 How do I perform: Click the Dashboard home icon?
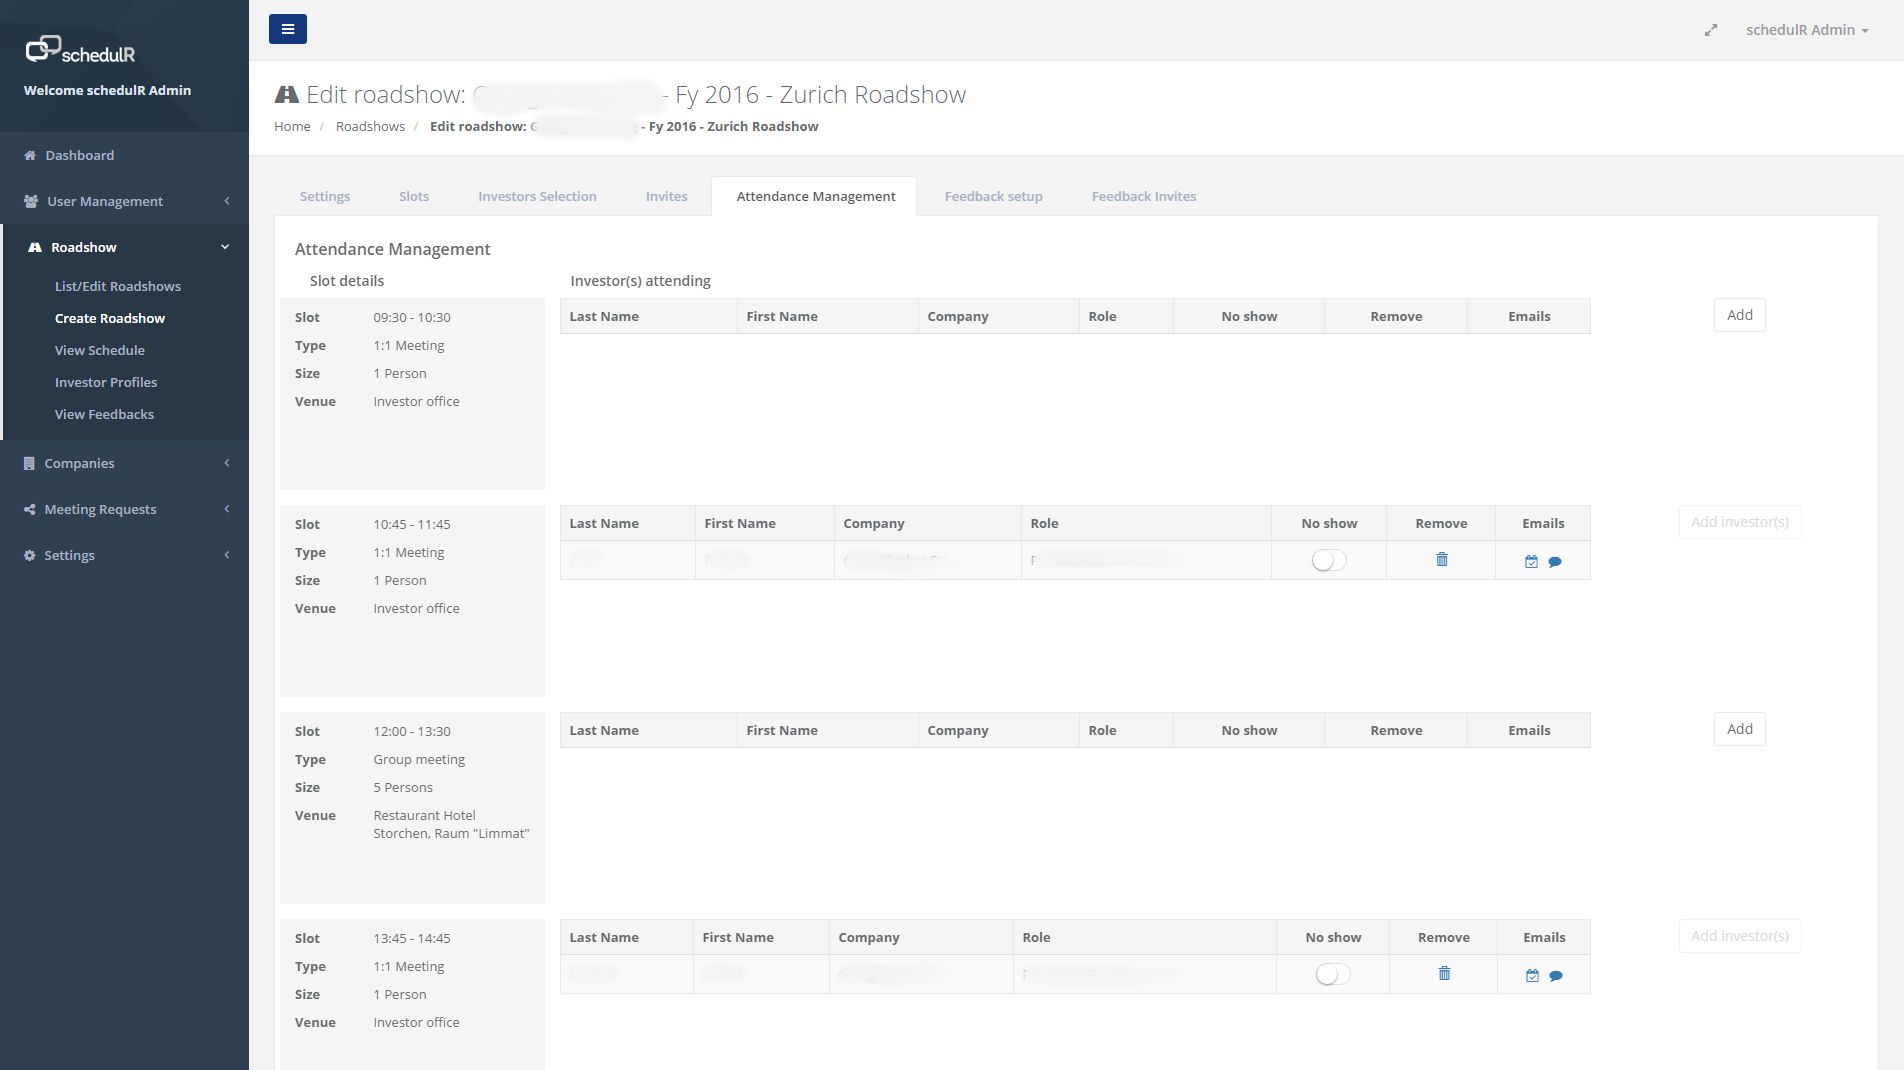(30, 155)
